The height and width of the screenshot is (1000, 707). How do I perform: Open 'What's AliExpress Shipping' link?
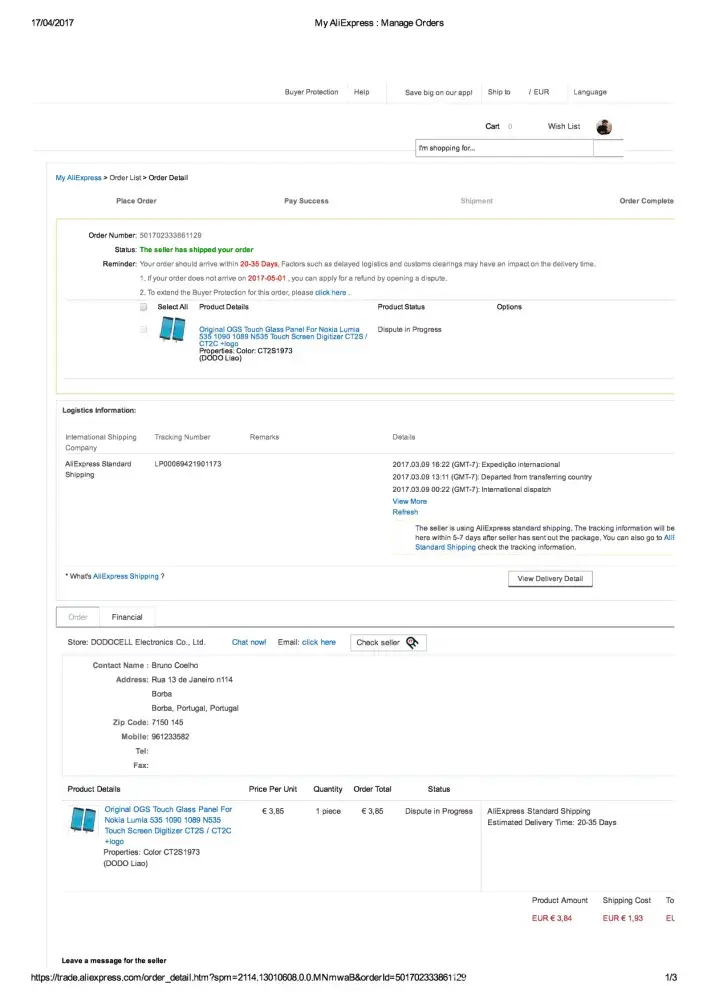pyautogui.click(x=126, y=577)
